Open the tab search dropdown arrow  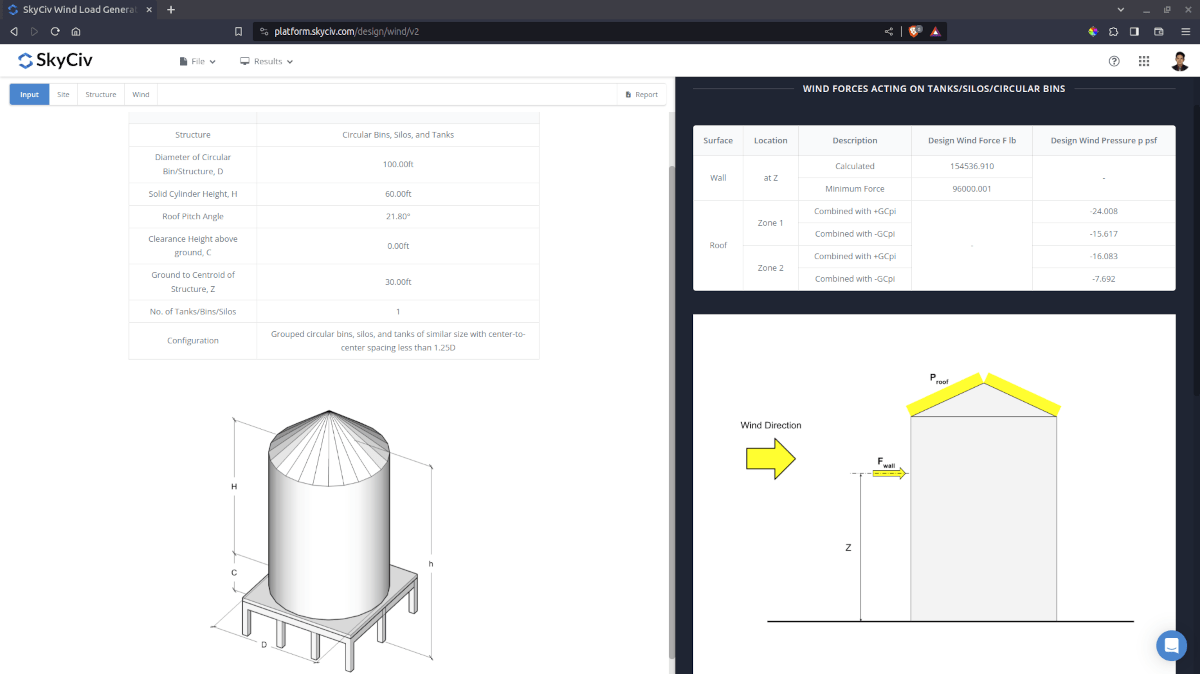coord(1119,9)
